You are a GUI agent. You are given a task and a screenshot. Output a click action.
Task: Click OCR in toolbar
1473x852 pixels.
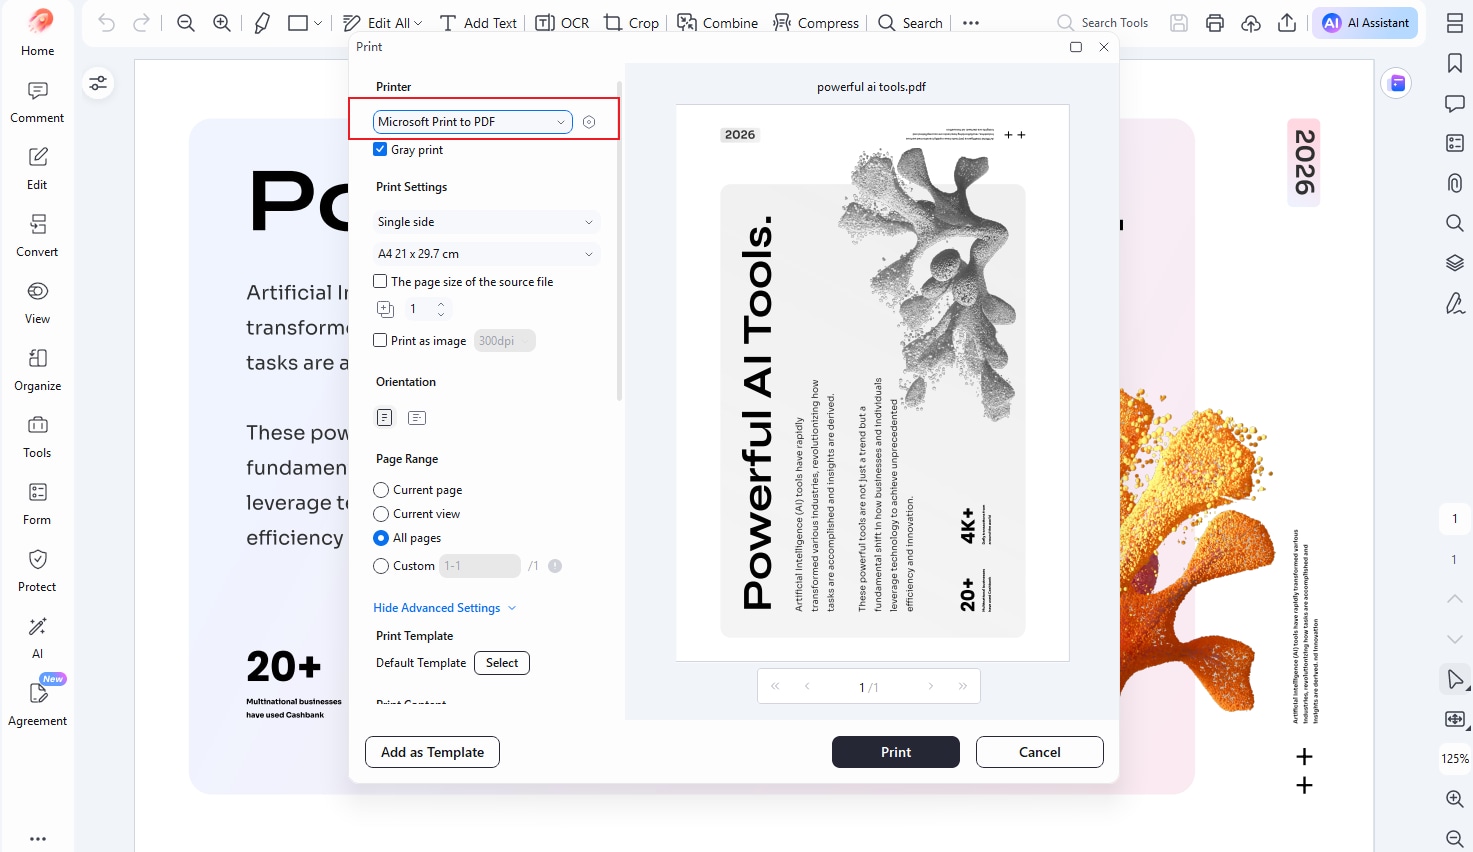[562, 22]
